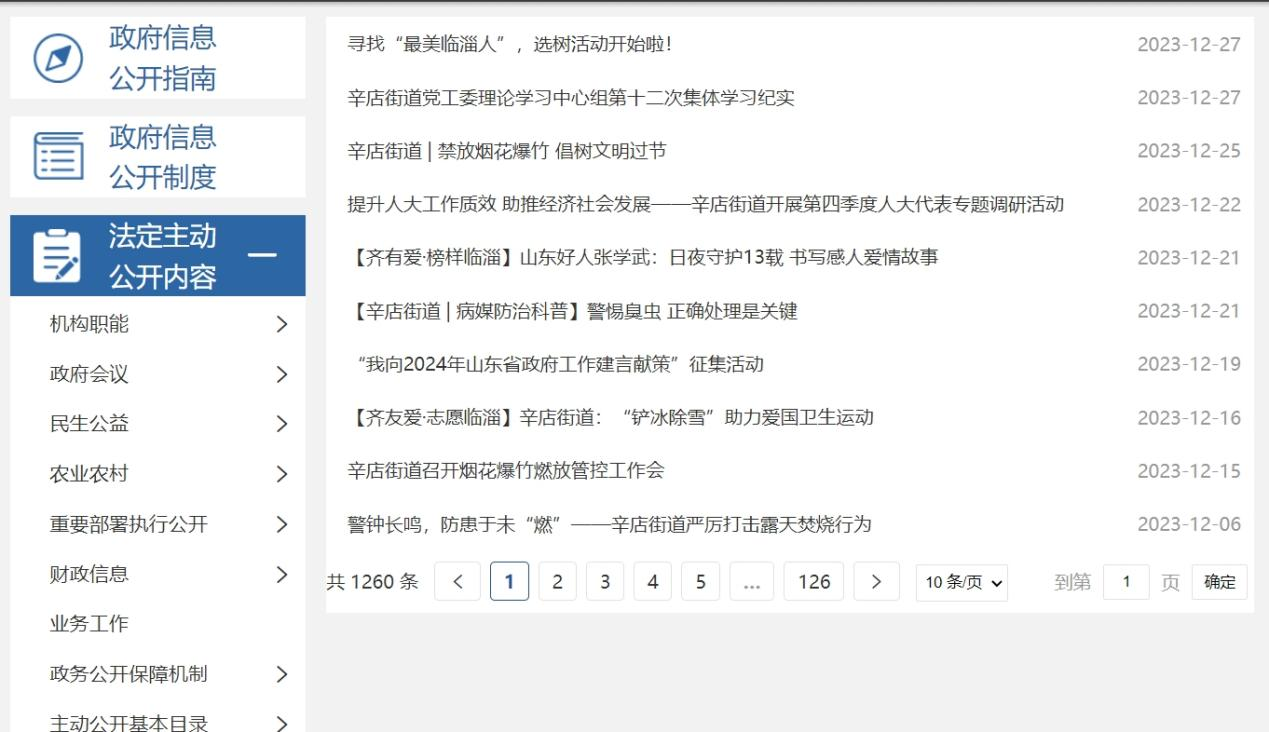Go to previous page with left arrow

point(458,582)
